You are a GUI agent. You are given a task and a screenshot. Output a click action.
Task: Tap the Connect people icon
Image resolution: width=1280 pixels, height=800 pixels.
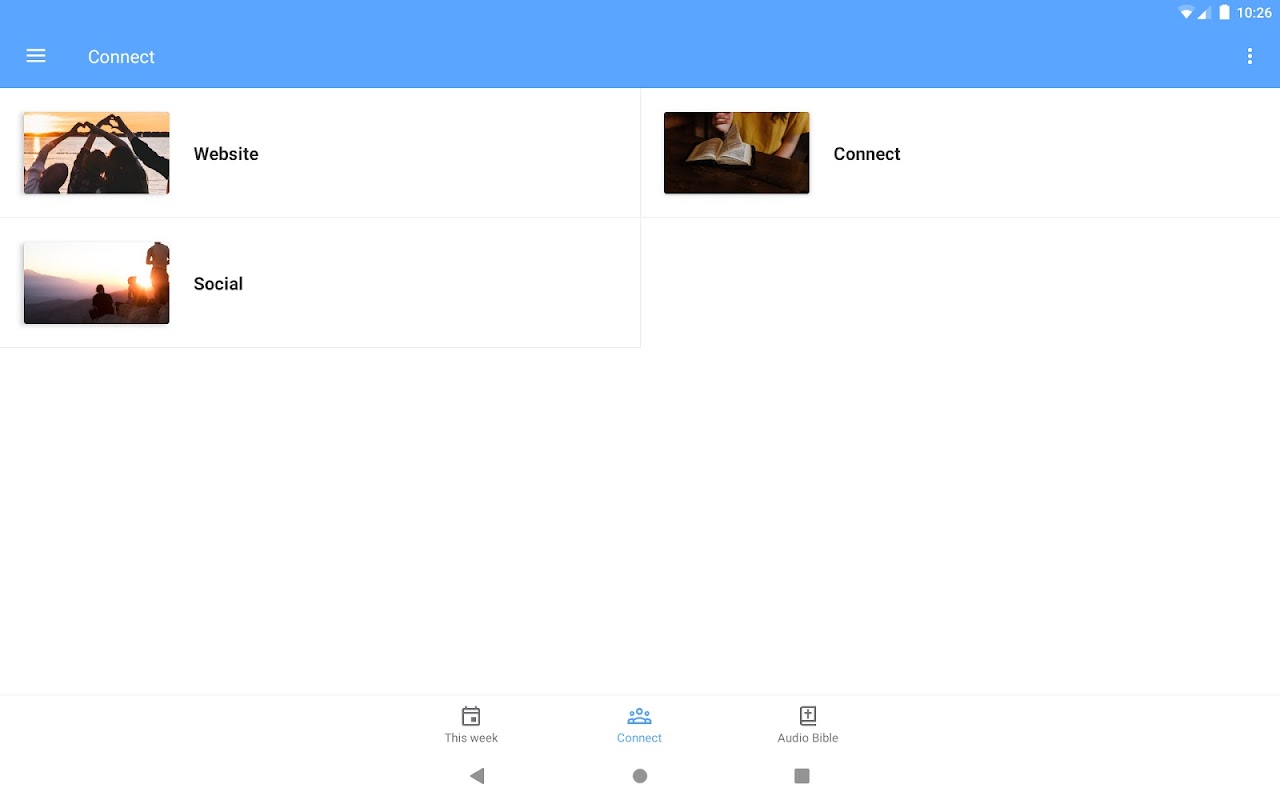[x=639, y=716]
